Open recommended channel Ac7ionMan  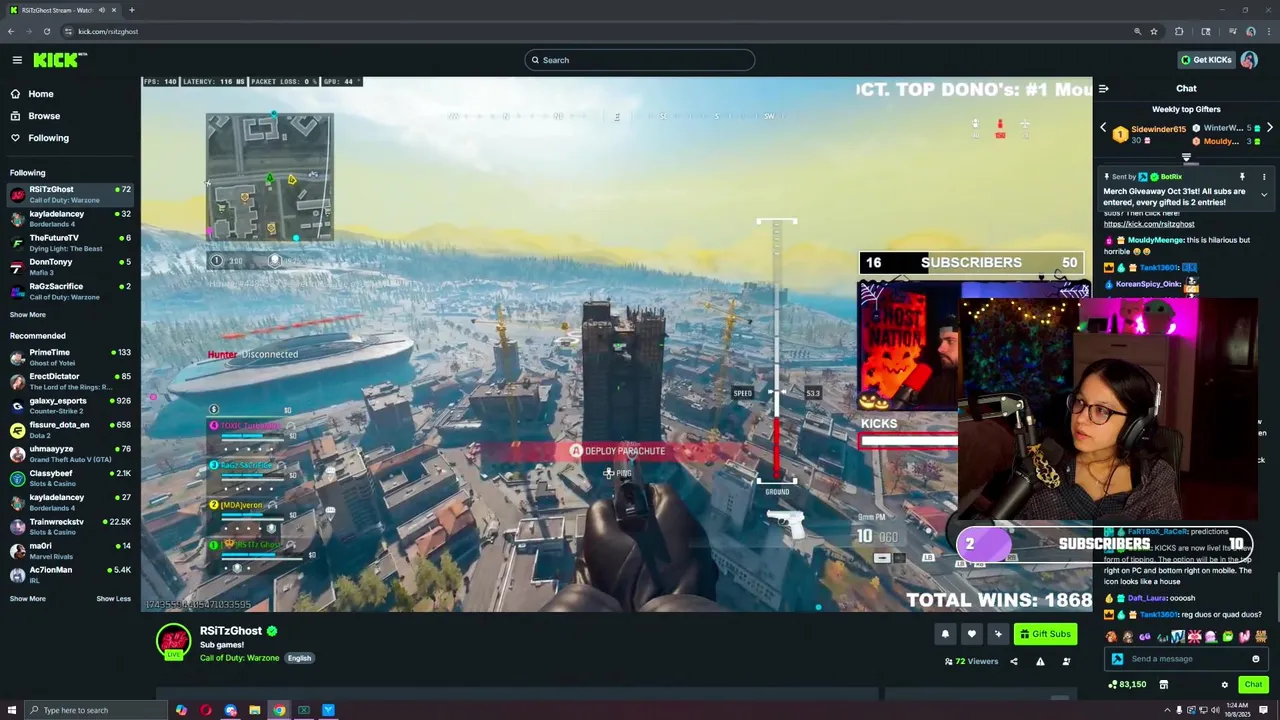point(70,574)
